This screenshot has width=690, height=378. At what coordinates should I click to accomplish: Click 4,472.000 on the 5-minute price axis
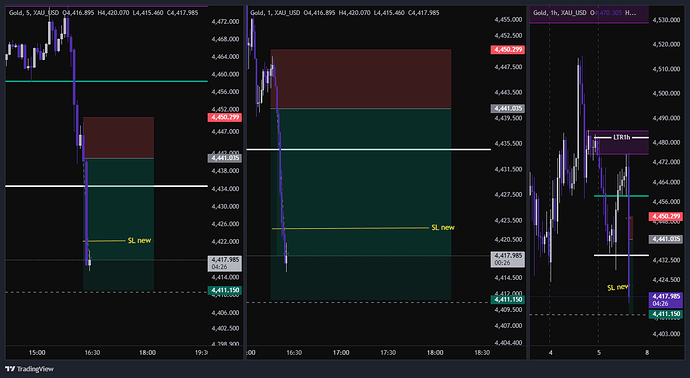tap(225, 22)
